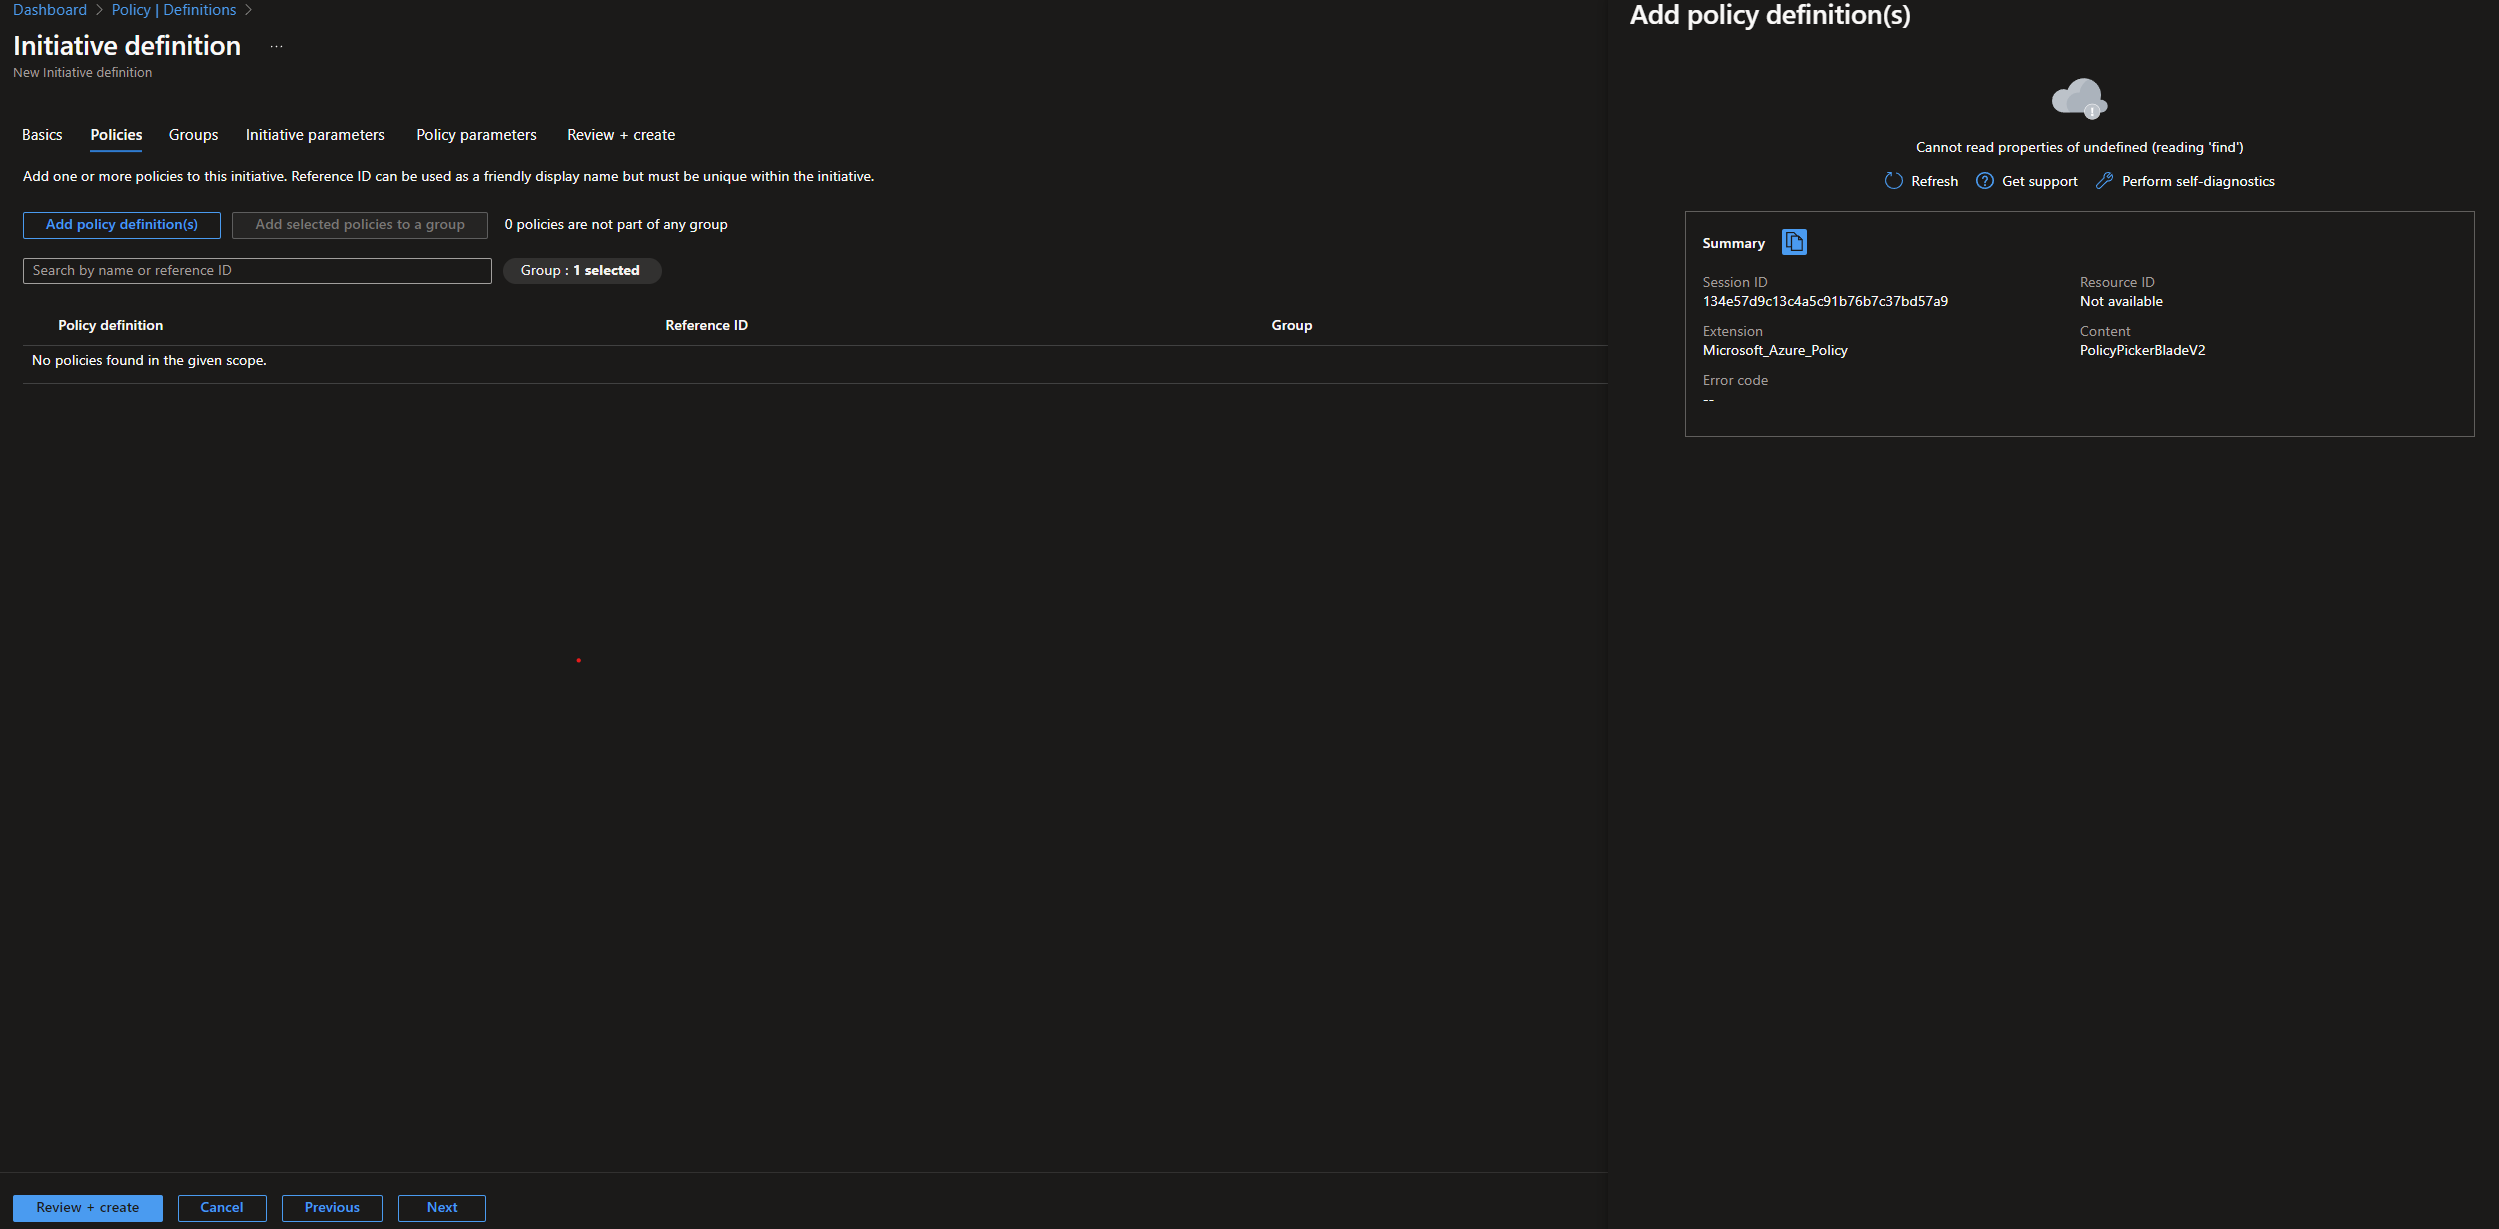
Task: Click the Review + create bottom button
Action: coord(88,1208)
